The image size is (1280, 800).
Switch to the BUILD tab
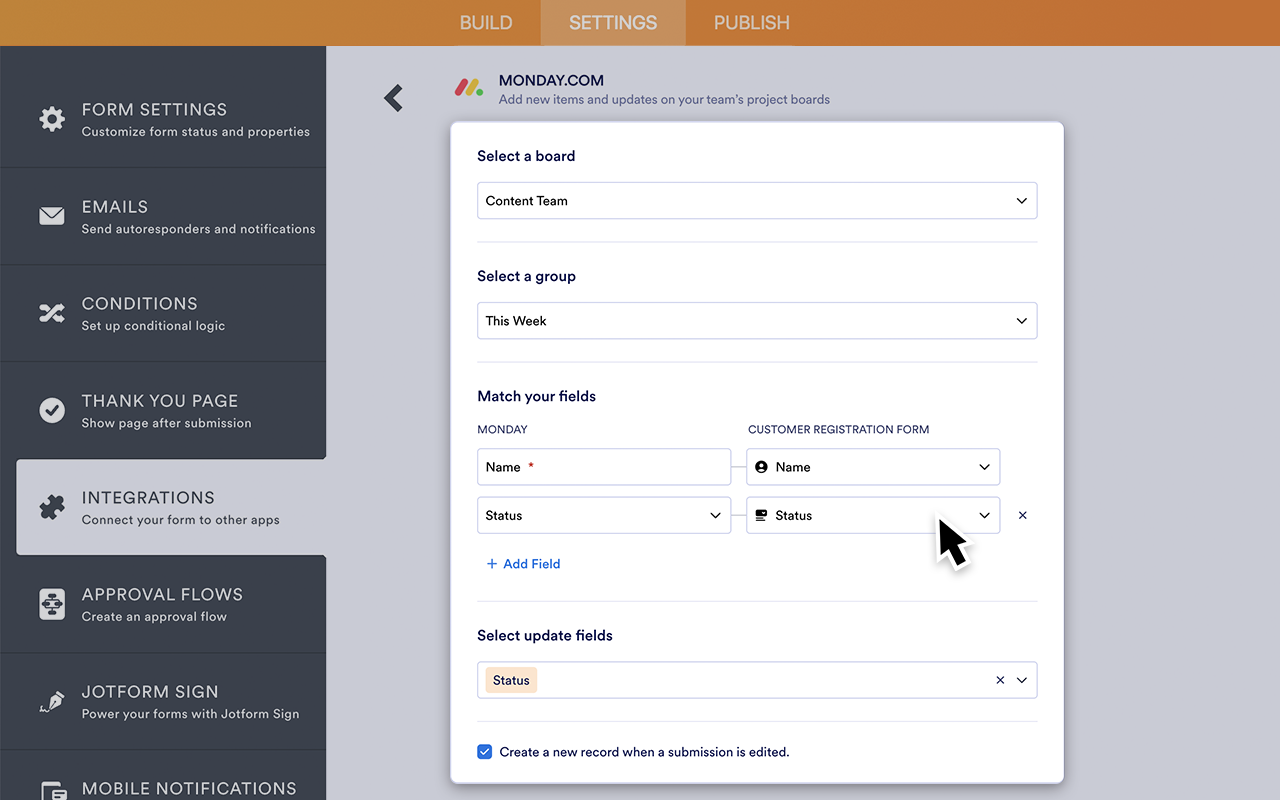486,22
